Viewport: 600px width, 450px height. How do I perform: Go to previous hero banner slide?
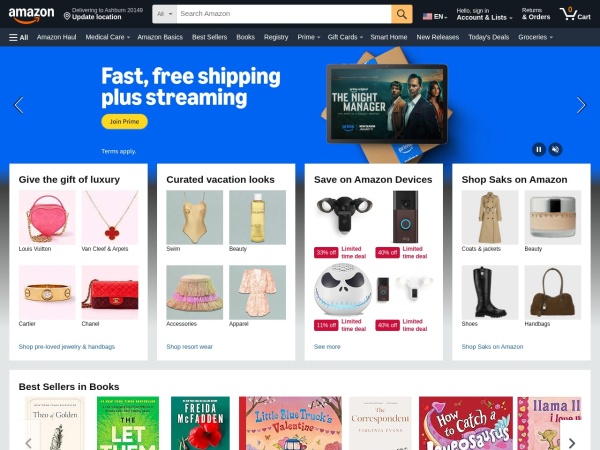tap(19, 105)
